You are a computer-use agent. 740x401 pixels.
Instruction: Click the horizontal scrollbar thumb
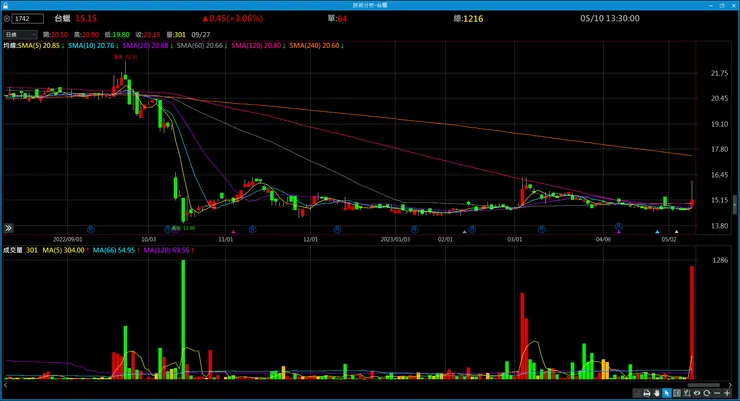(x=704, y=385)
